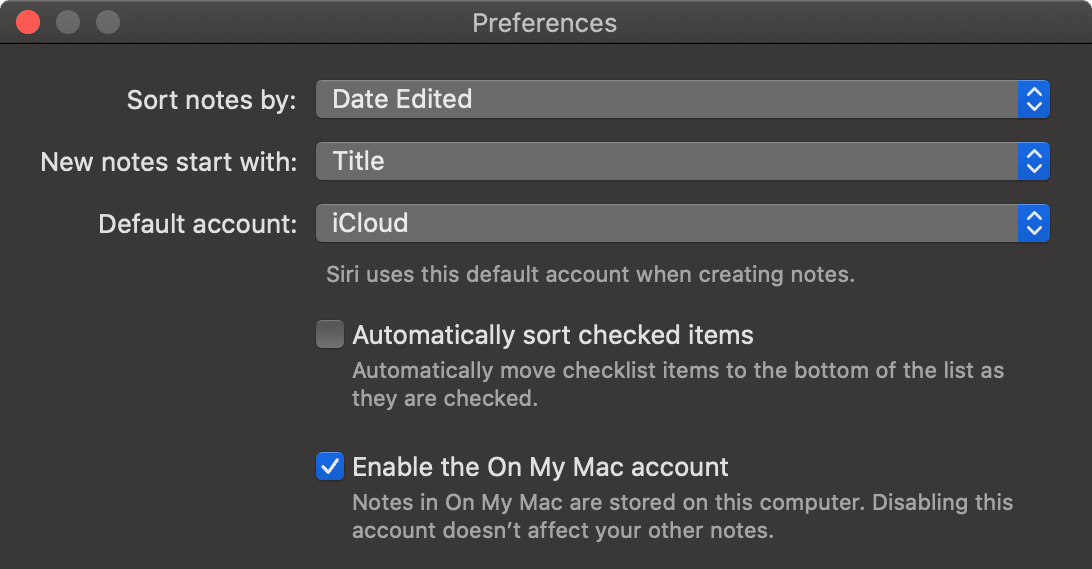1092x569 pixels.
Task: Click the Default account label
Action: tap(197, 224)
